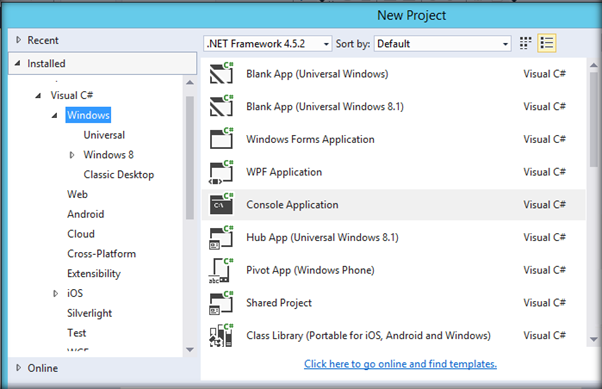The width and height of the screenshot is (602, 389).
Task: Select the Silverlight category
Action: tap(89, 313)
